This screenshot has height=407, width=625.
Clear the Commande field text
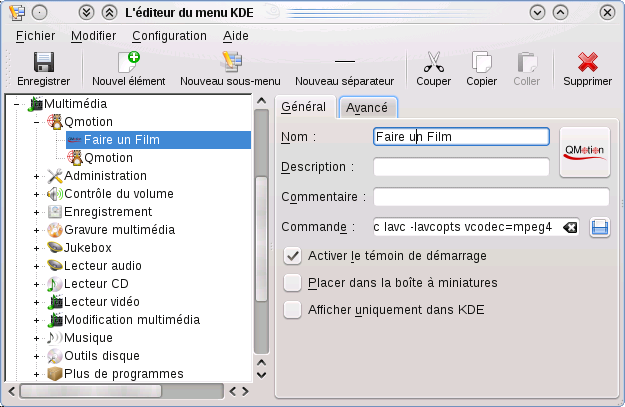(x=569, y=227)
